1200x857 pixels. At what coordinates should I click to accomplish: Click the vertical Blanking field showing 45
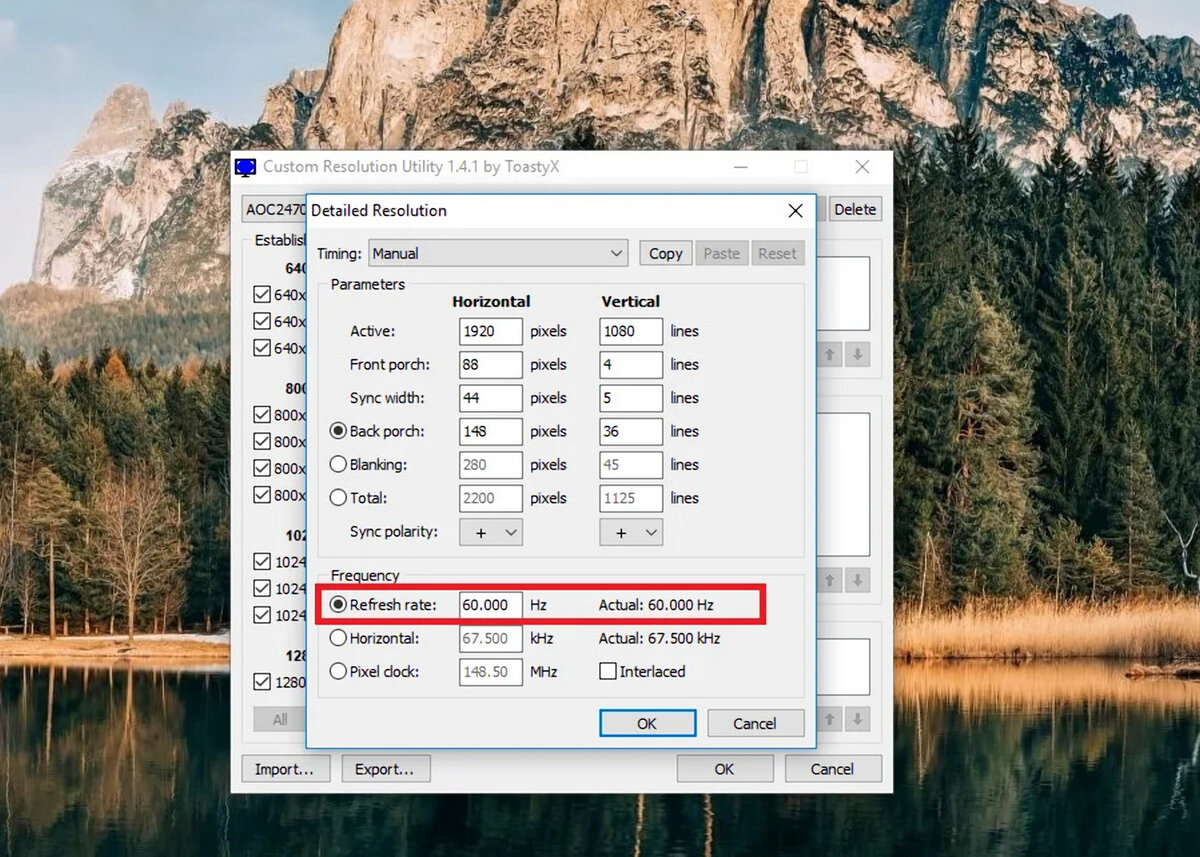point(631,464)
